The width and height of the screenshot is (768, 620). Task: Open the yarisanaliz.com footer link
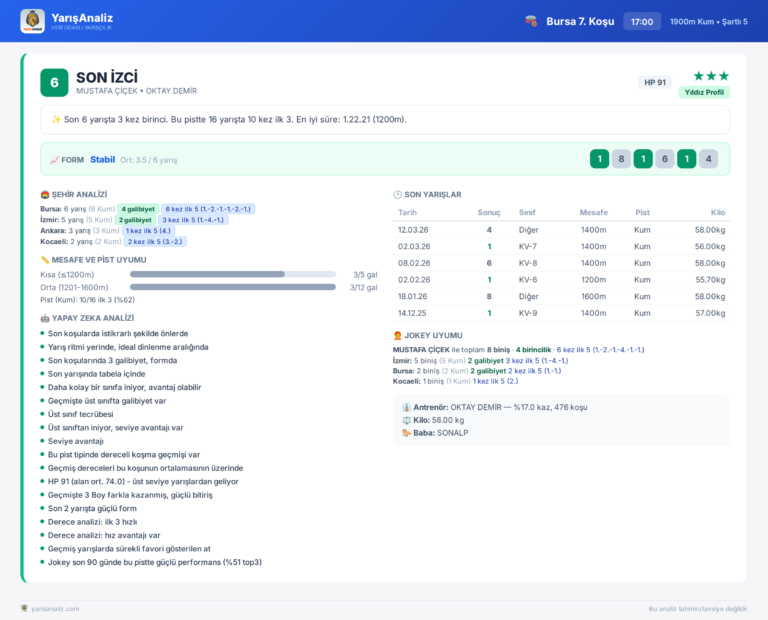pyautogui.click(x=55, y=609)
